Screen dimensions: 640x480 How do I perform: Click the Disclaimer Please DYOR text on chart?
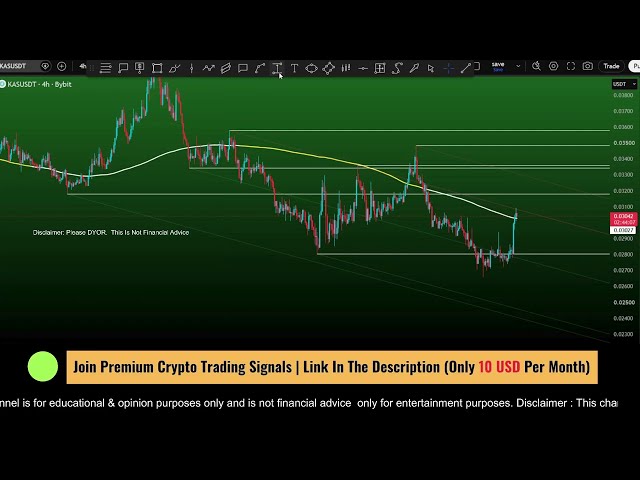(x=111, y=232)
